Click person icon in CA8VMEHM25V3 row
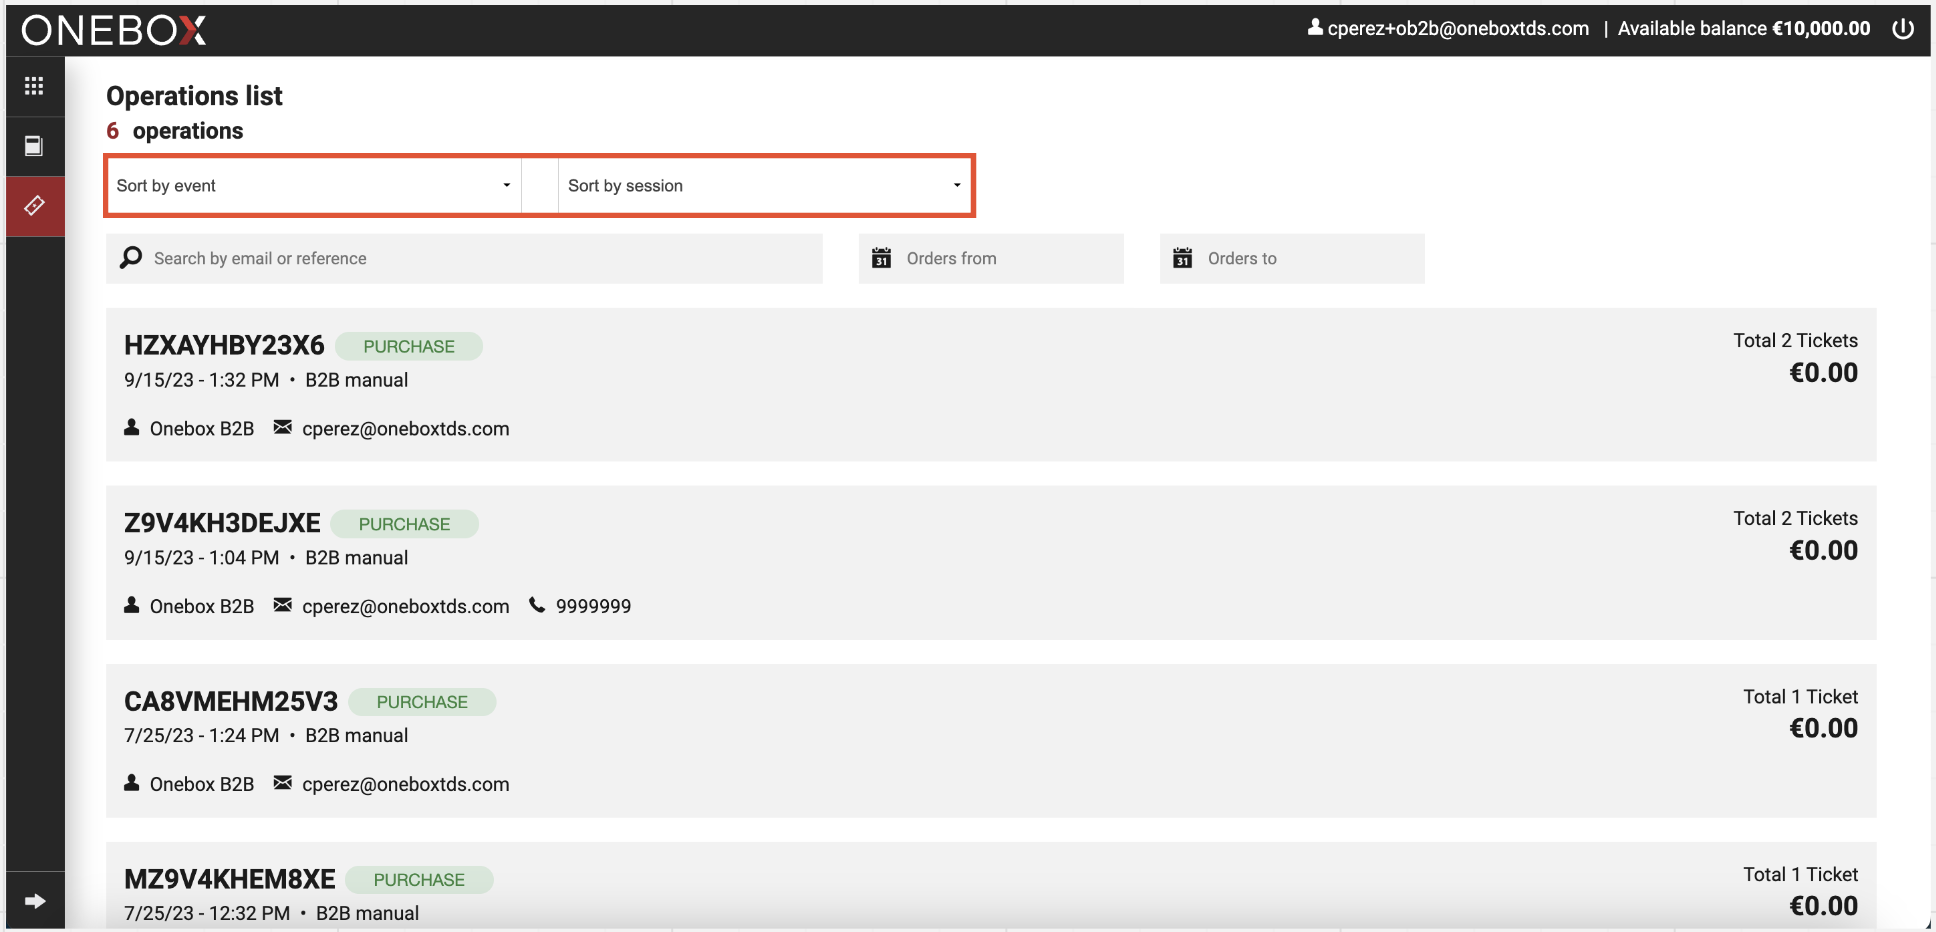Screen dimensions: 1936x932 coord(132,783)
